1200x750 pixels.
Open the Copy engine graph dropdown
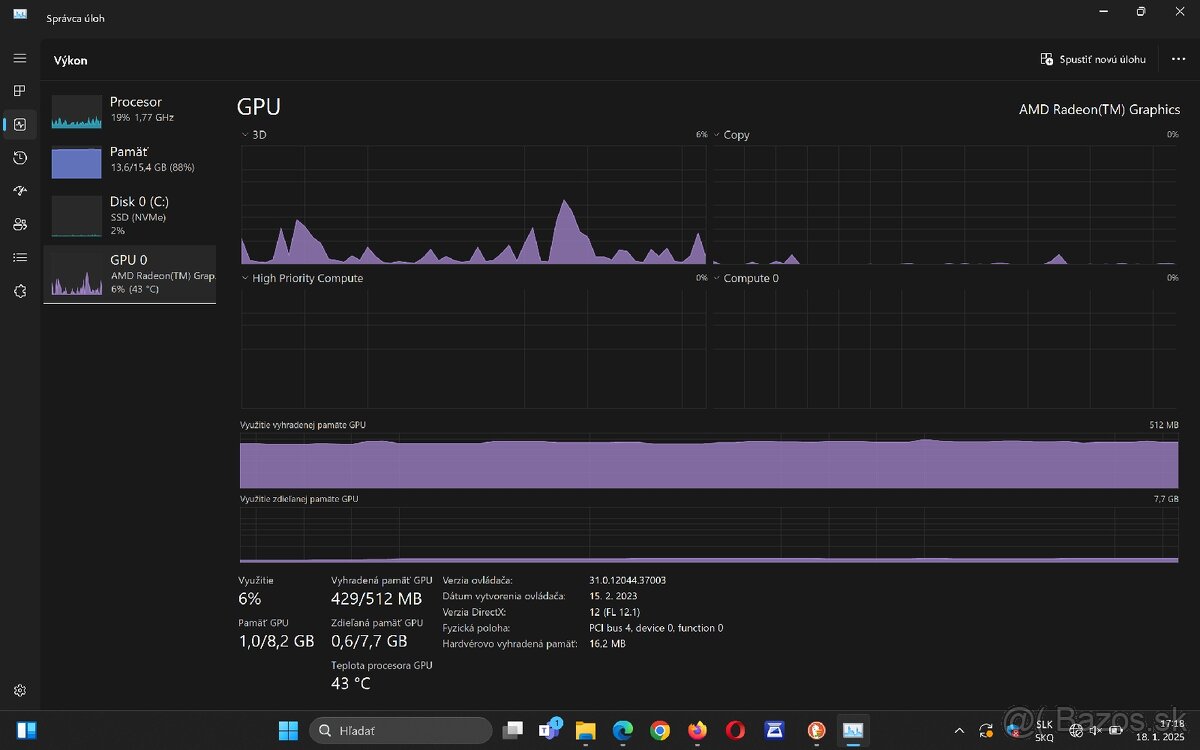pyautogui.click(x=718, y=135)
